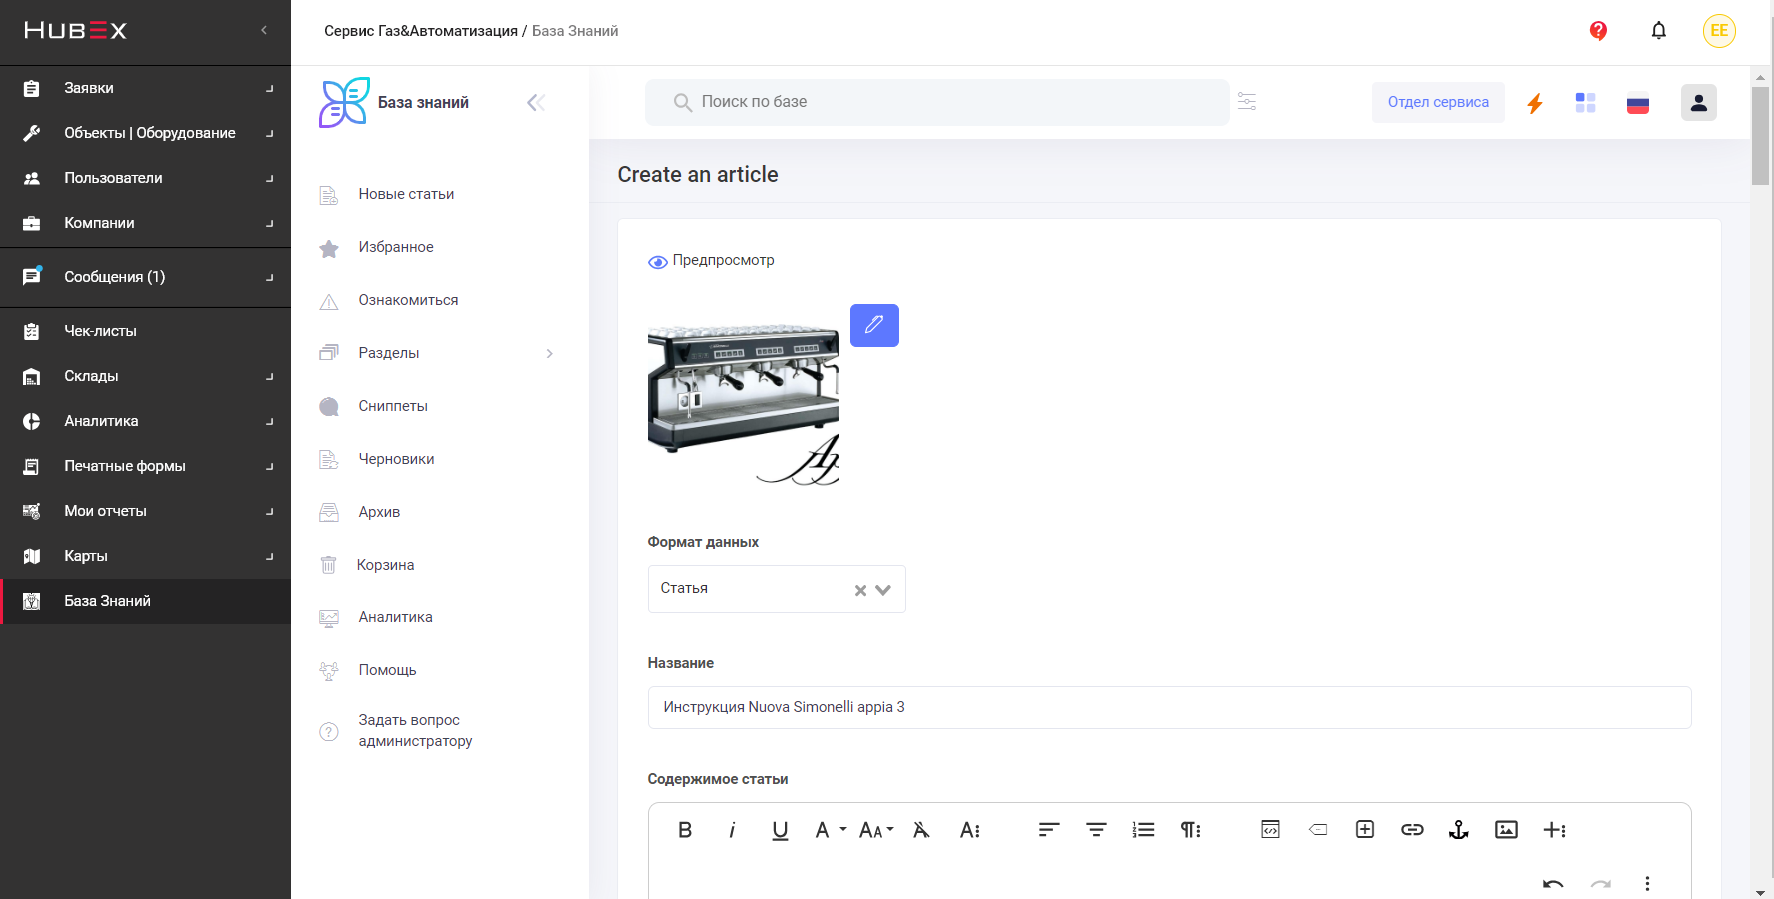
Task: Open search filter settings icon
Action: (1247, 102)
